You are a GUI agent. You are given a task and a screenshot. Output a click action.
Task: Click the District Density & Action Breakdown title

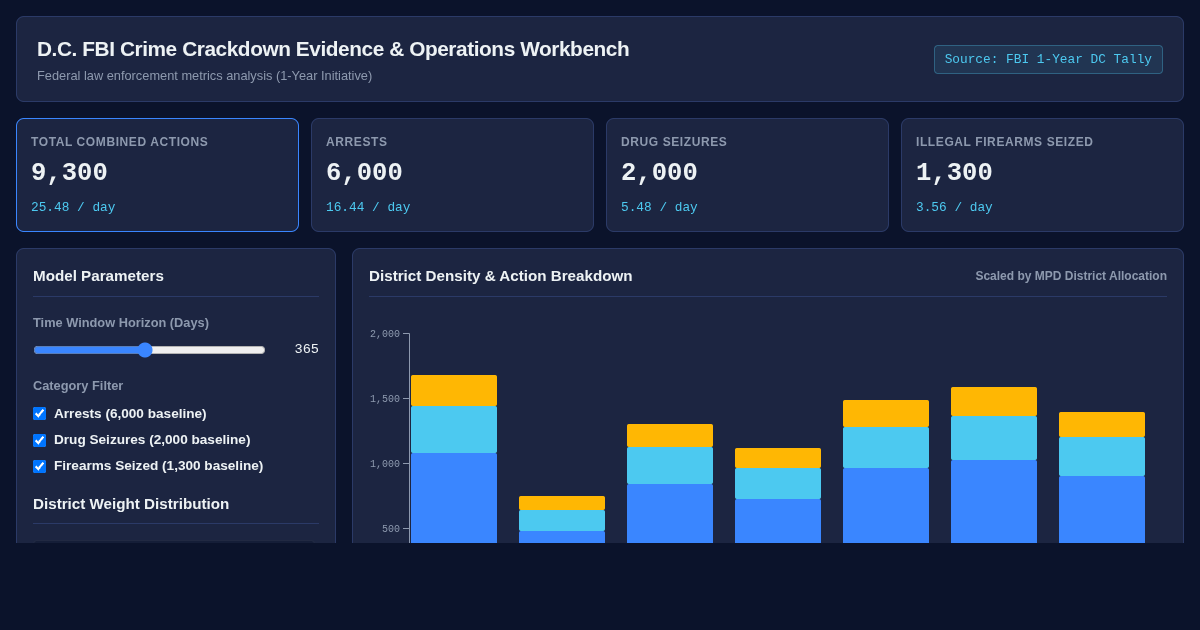click(501, 276)
